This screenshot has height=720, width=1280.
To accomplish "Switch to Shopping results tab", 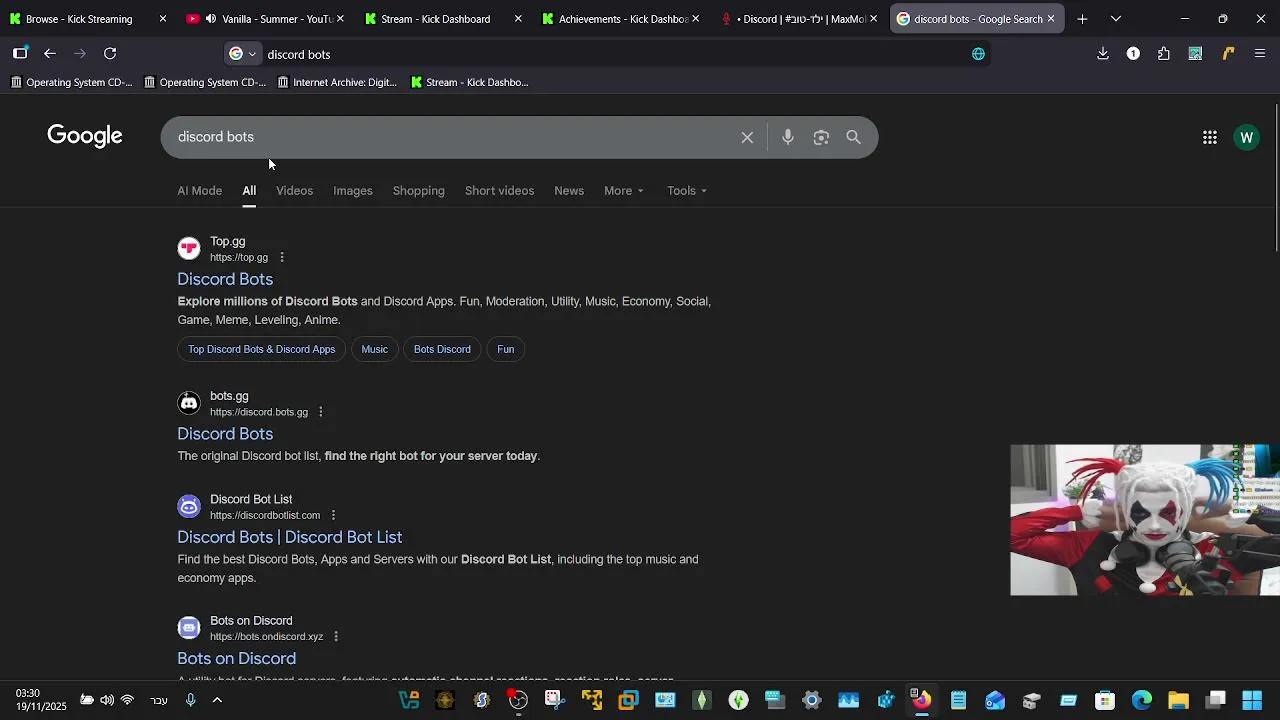I will point(418,191).
